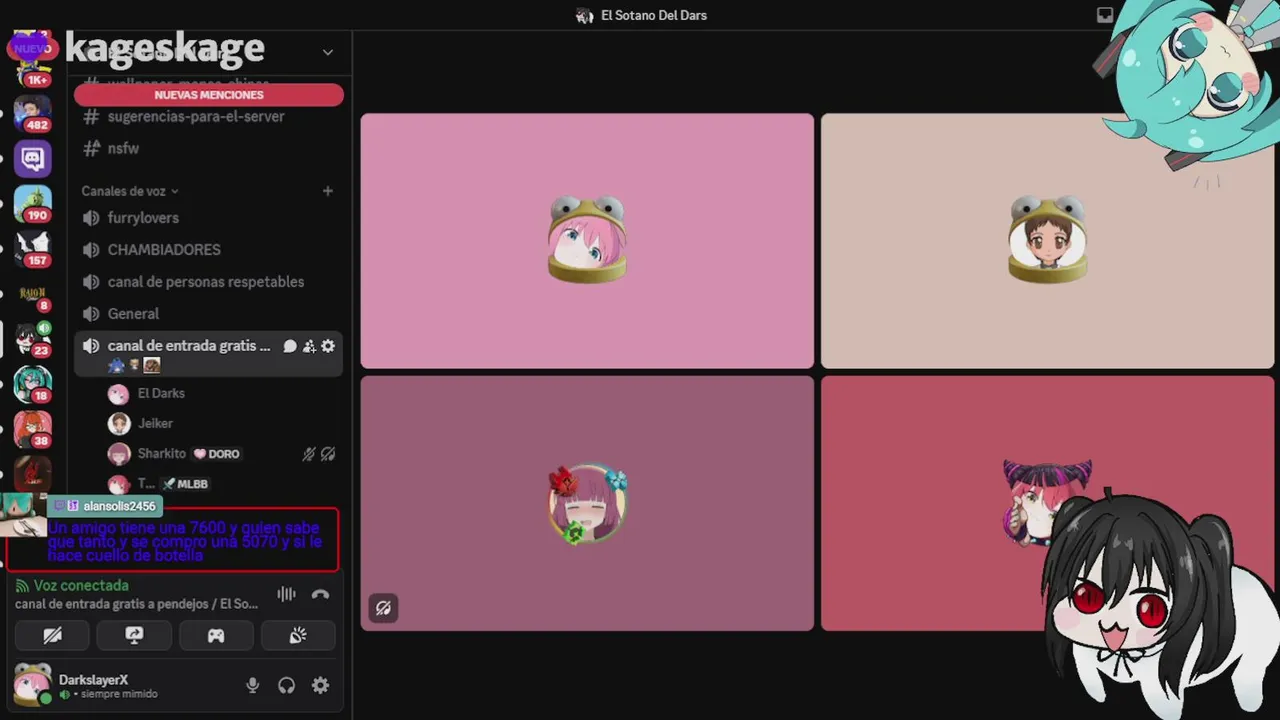1280x720 pixels.
Task: Toggle headphone deafen
Action: pos(287,685)
